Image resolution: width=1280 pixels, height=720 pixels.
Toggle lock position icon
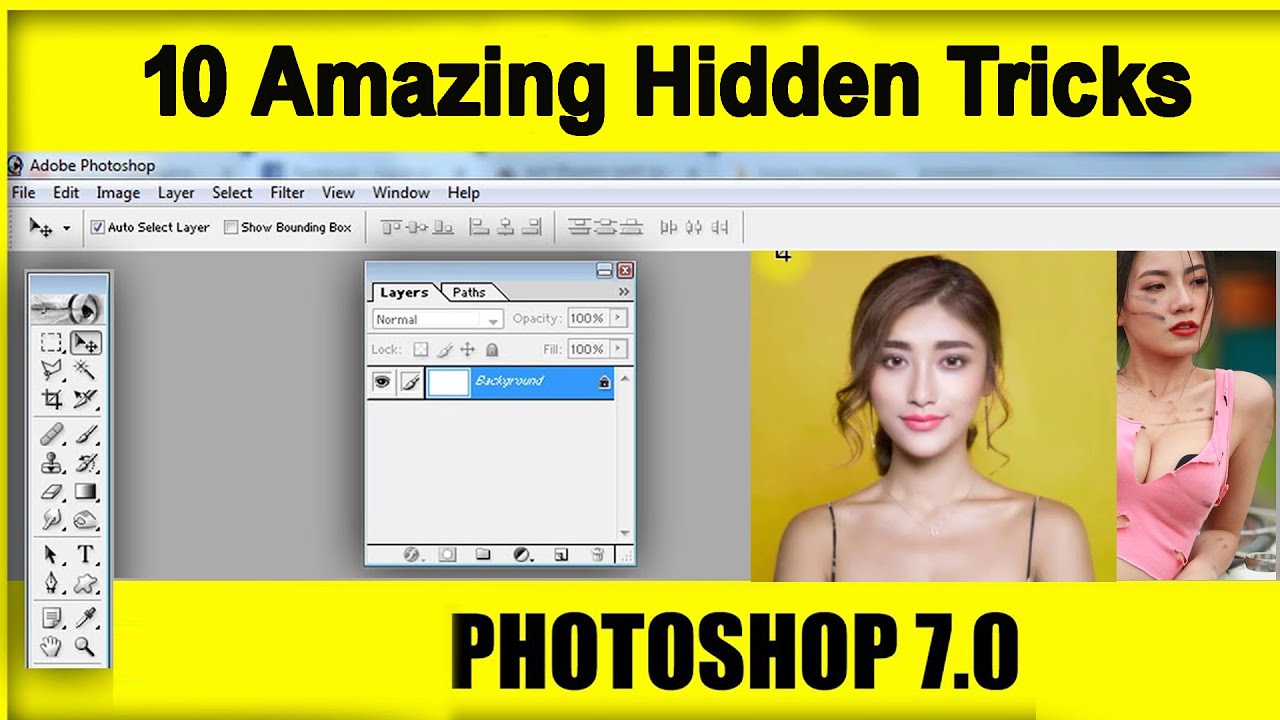point(467,350)
